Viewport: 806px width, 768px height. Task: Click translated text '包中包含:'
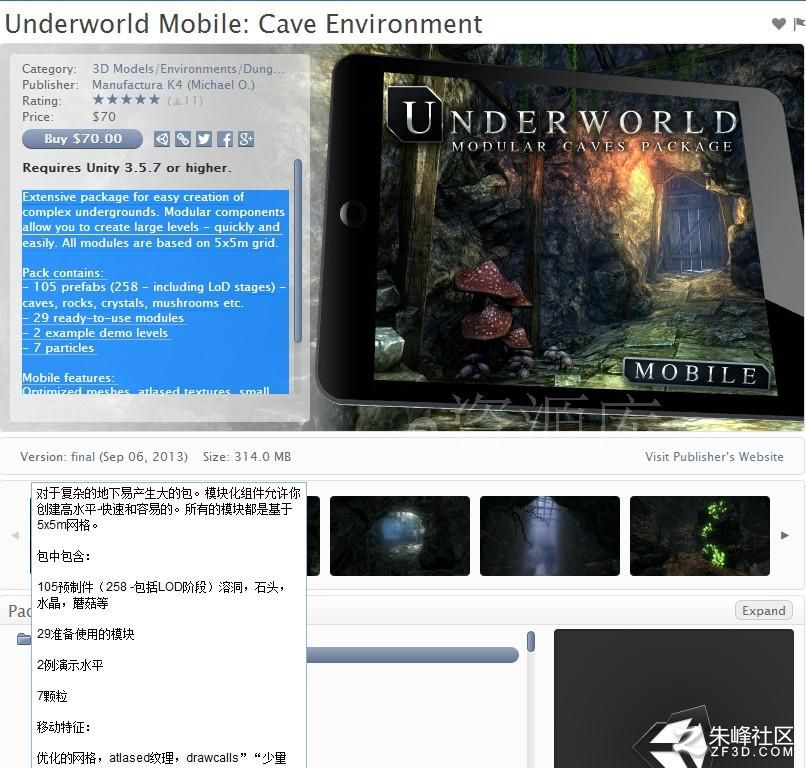click(x=64, y=556)
